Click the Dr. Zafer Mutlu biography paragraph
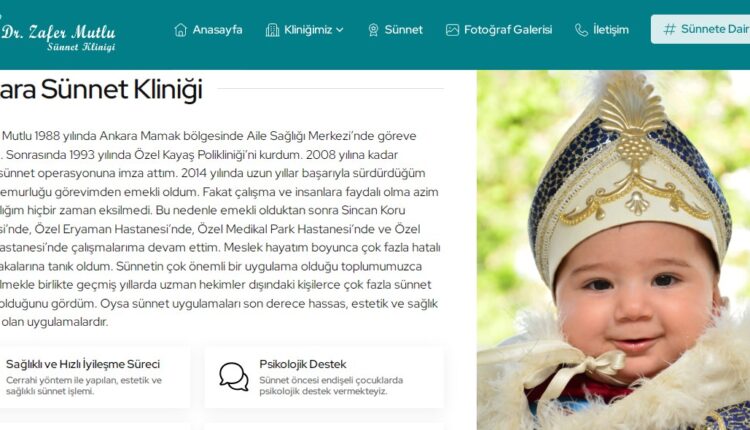 220,229
